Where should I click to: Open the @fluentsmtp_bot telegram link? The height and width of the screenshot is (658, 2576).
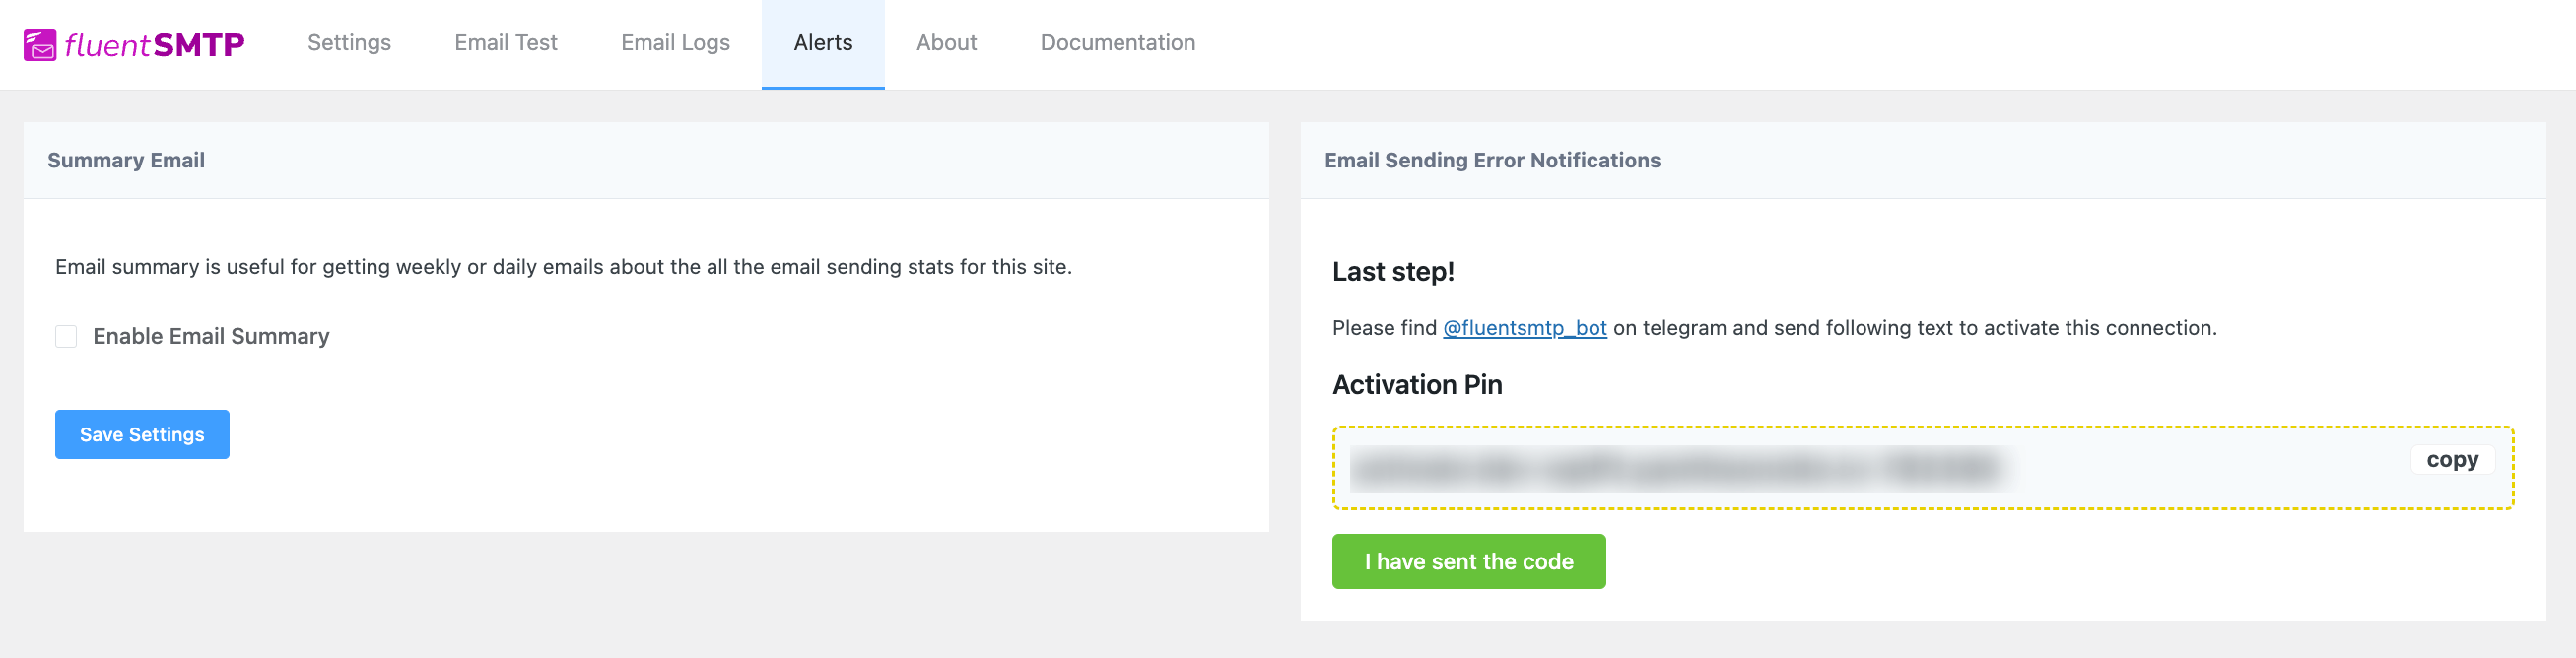coord(1524,328)
